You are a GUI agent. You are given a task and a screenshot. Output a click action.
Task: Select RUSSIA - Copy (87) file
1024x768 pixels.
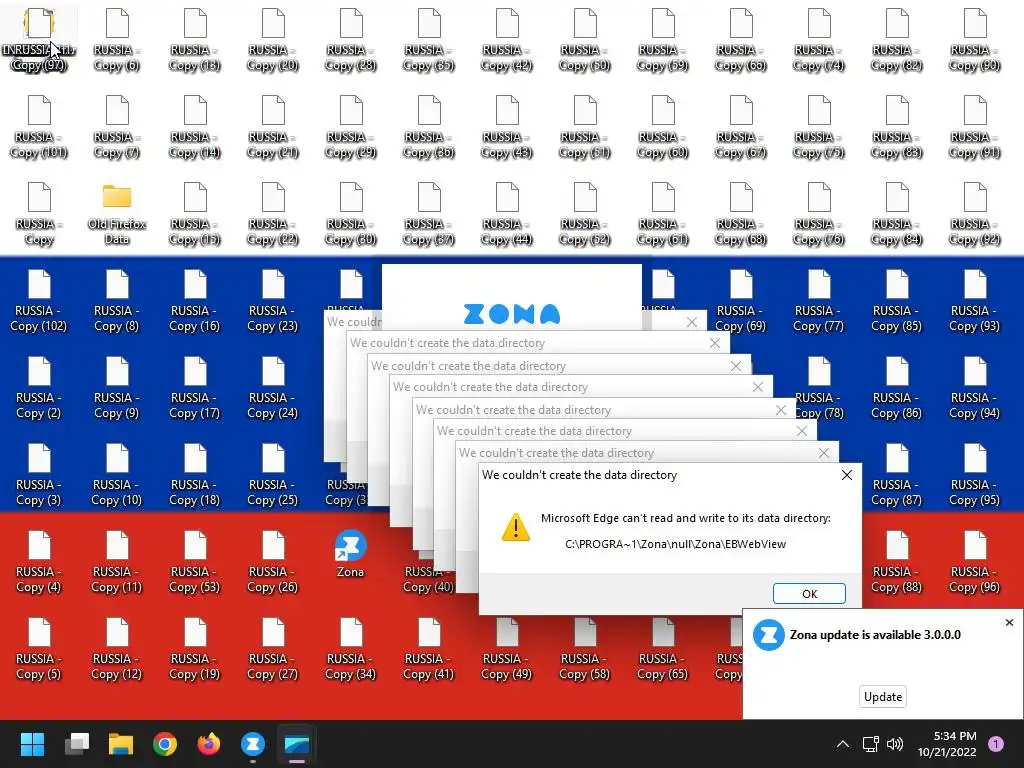pos(897,474)
